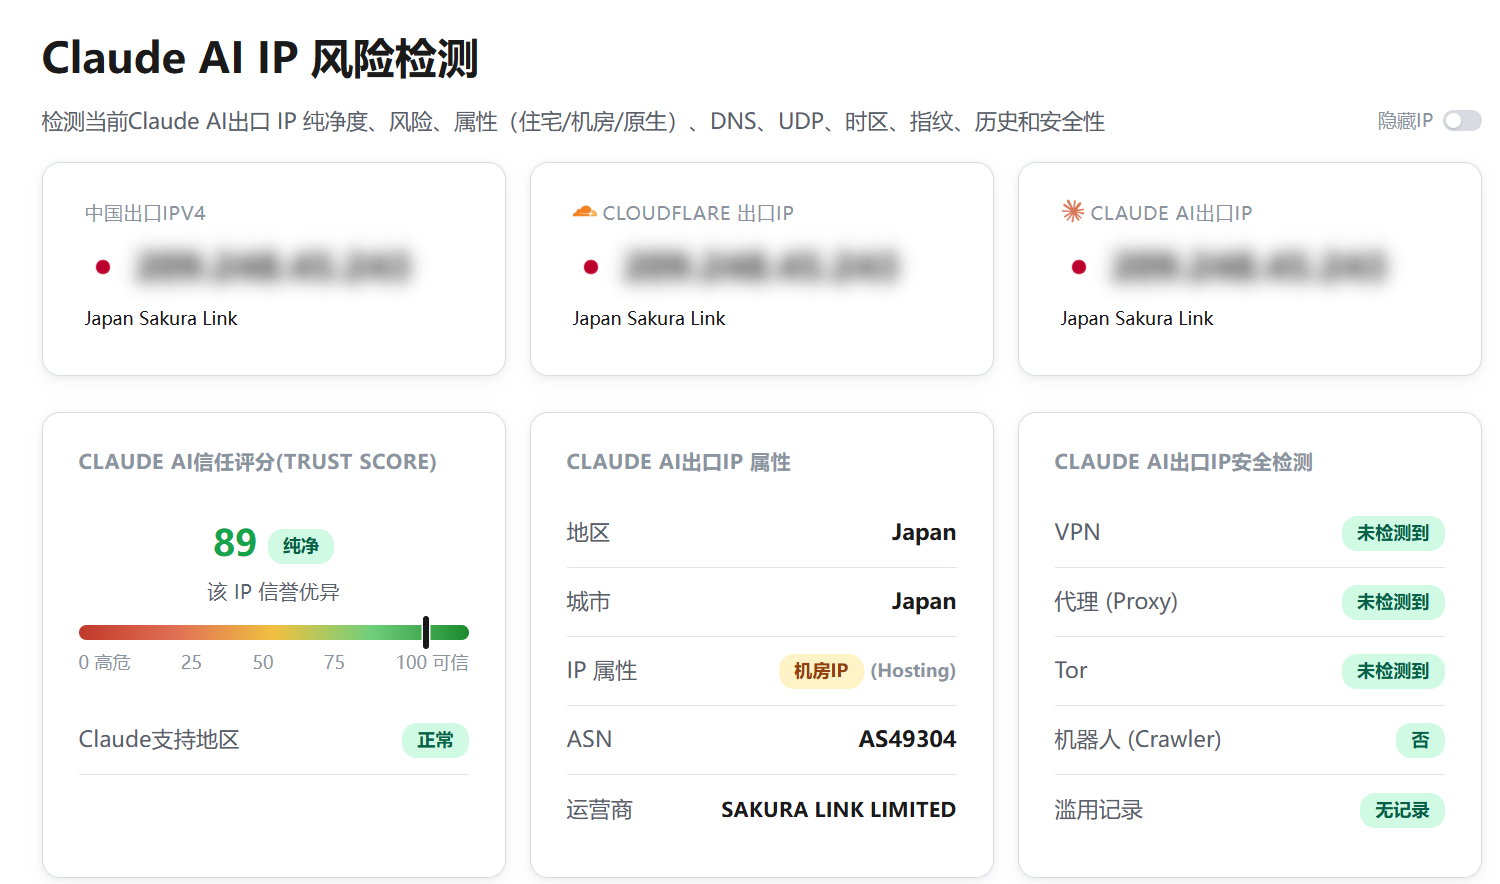Image resolution: width=1500 pixels, height=884 pixels.
Task: Click the 滥用记录 label
Action: (x=1099, y=810)
